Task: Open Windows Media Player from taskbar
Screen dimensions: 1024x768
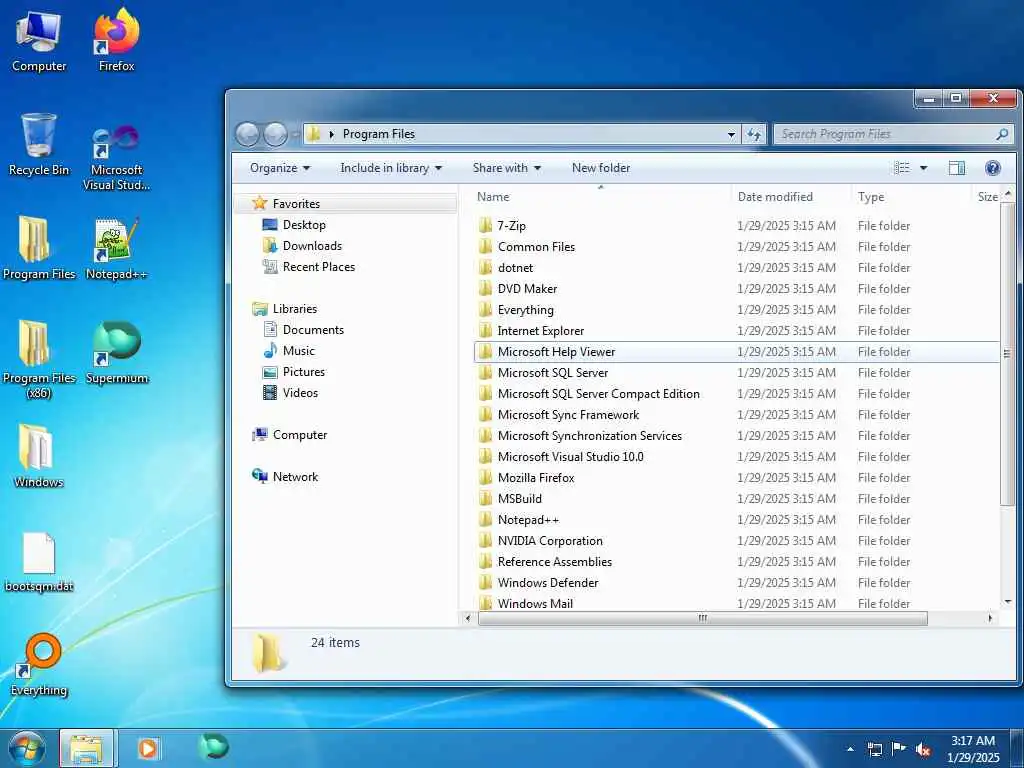Action: click(148, 748)
